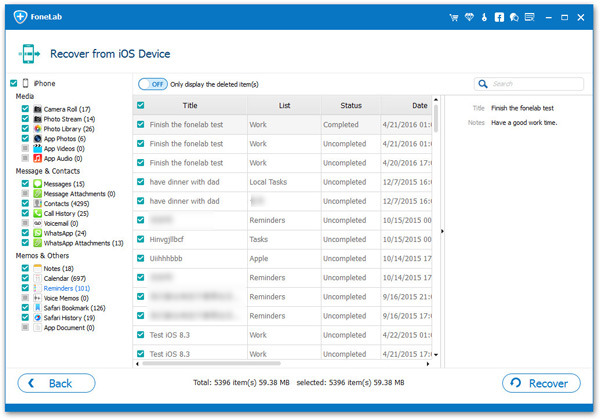Click the horizontal scrollbar thumb

tap(211, 364)
